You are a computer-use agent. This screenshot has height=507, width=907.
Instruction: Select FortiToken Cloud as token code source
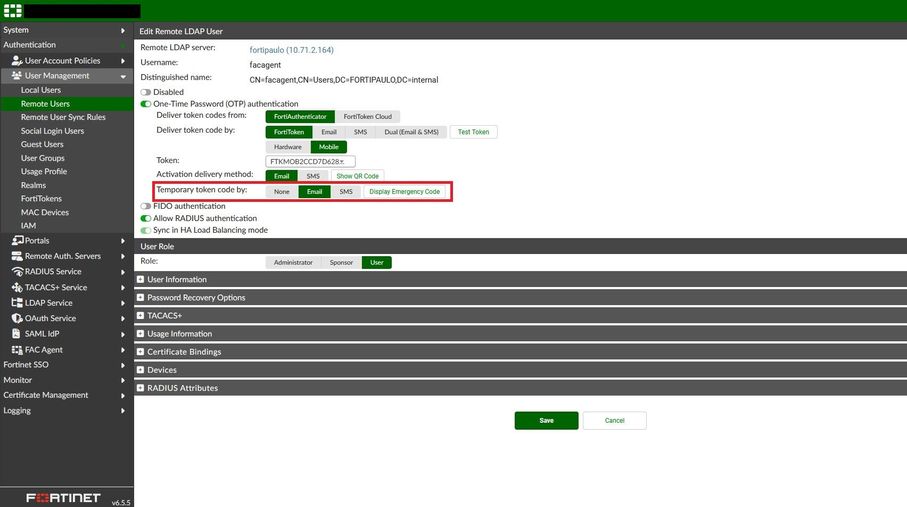click(367, 116)
